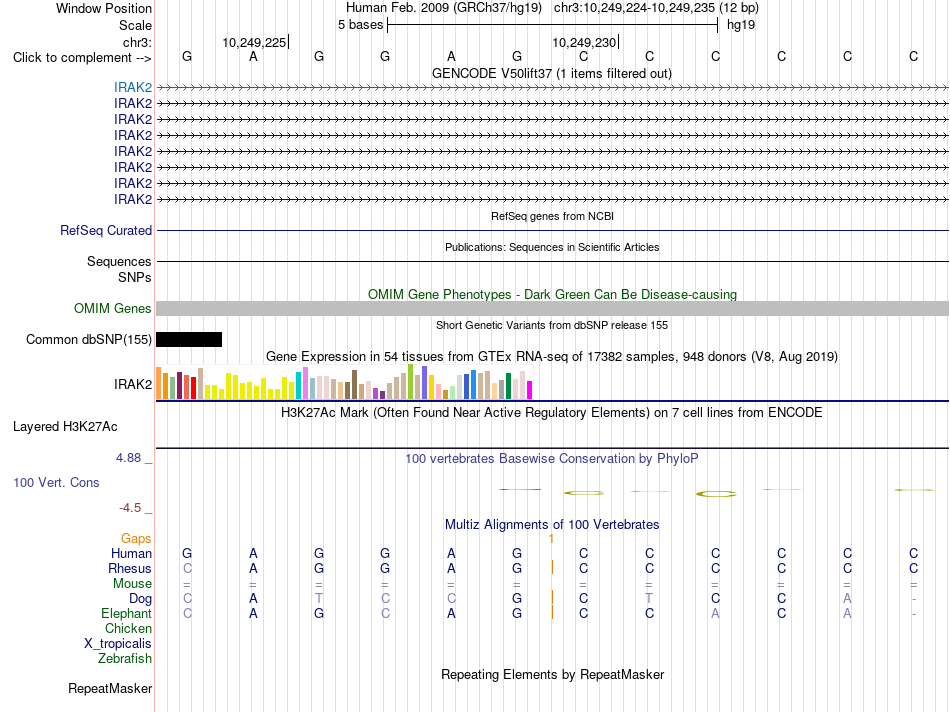Click the 100 Vert. Cons label
Screen dimensions: 950x712
pos(56,482)
